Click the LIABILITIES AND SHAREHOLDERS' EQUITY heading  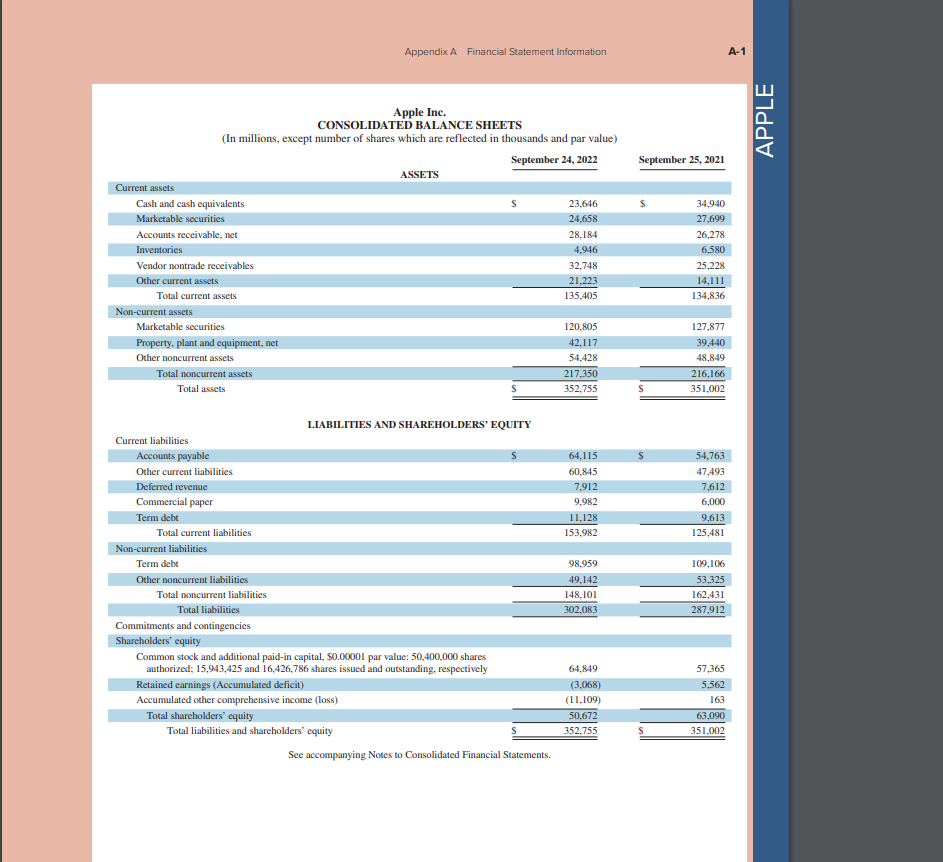(419, 424)
